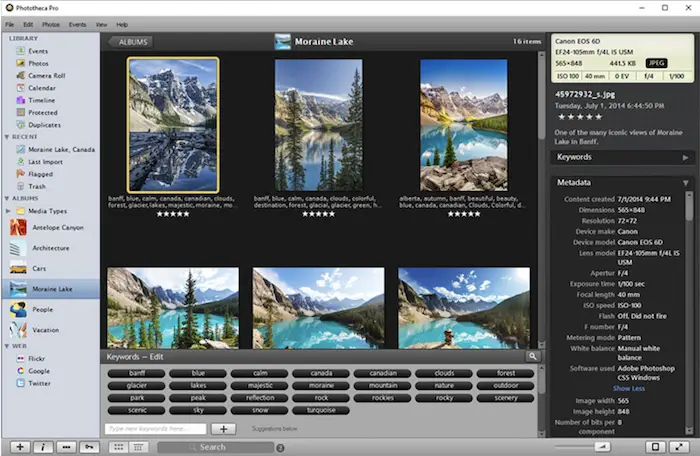Open the Photos menu
Image resolution: width=700 pixels, height=456 pixels.
coord(50,24)
